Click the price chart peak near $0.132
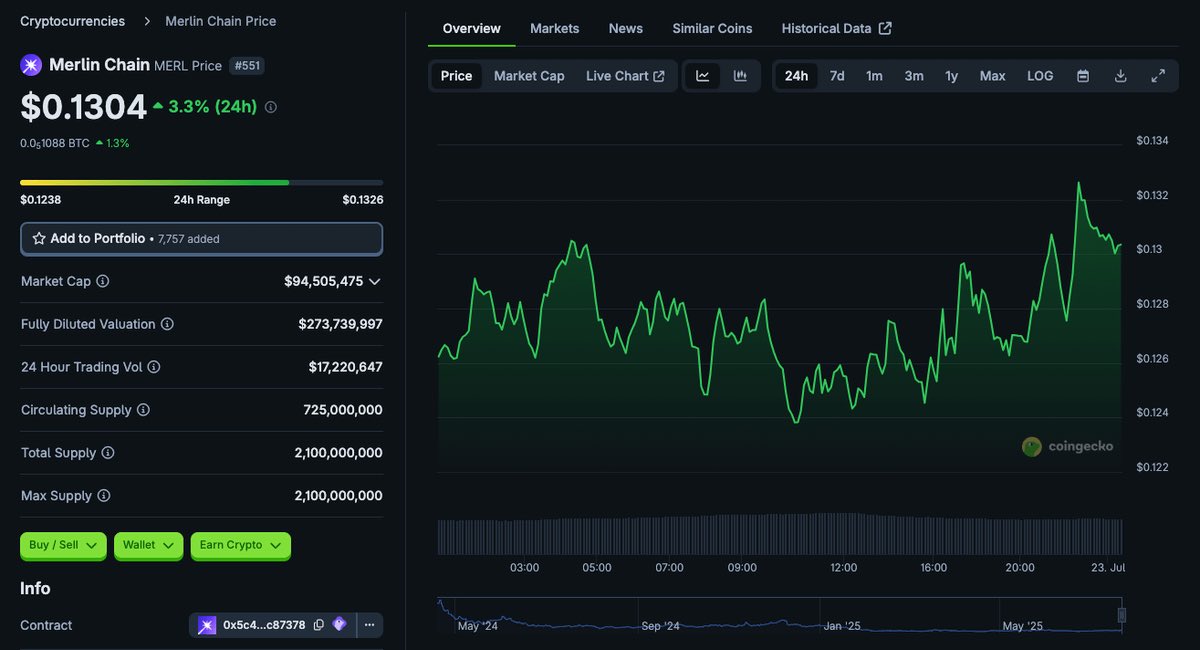This screenshot has height=650, width=1200. tap(1079, 183)
